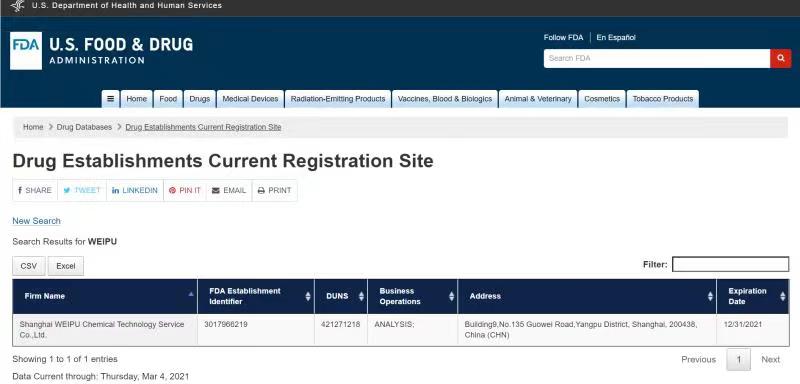The image size is (800, 384).
Task: Send the page via EMAIL
Action: pos(229,190)
